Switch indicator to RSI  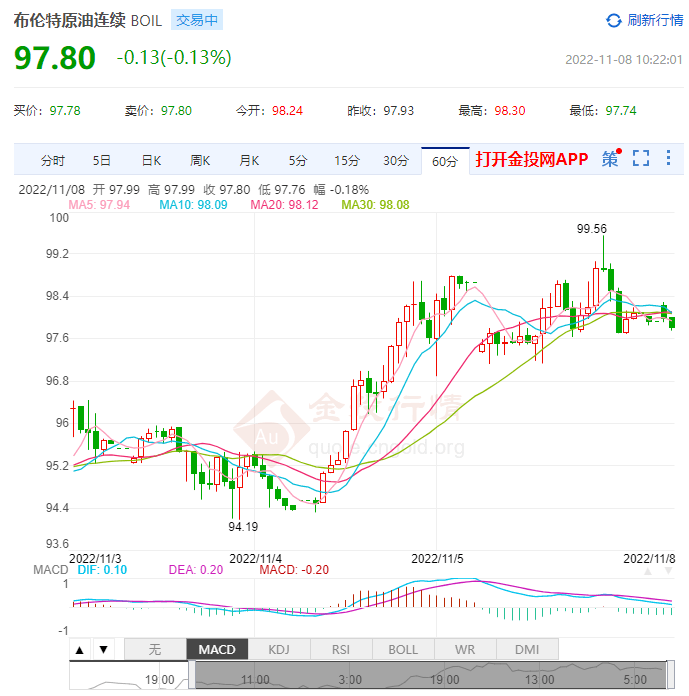point(341,650)
